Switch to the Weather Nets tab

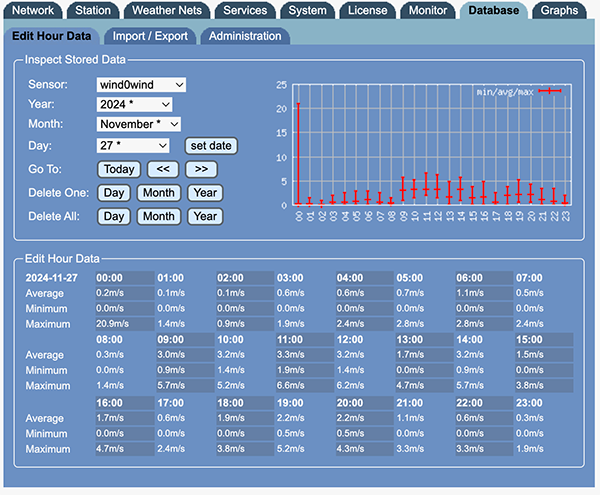167,10
